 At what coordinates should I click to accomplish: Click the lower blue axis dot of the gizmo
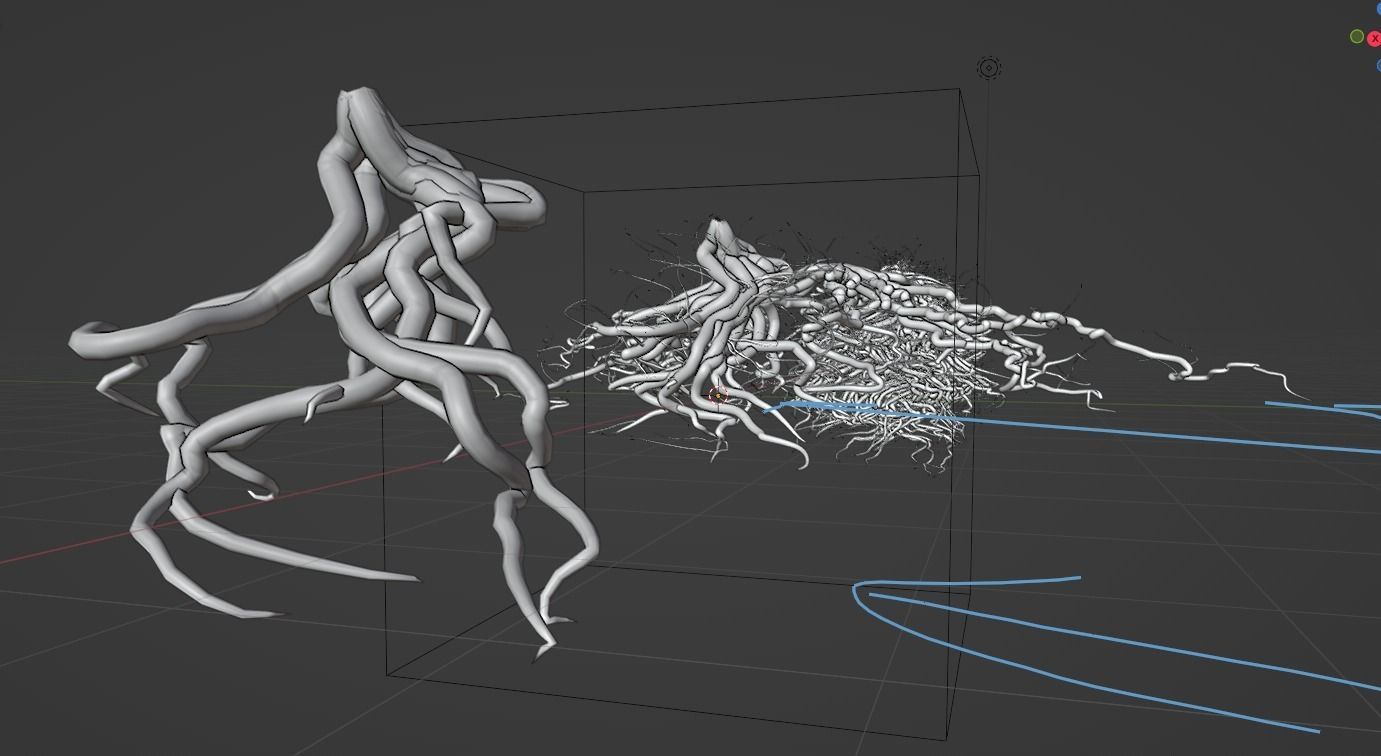tap(1378, 62)
